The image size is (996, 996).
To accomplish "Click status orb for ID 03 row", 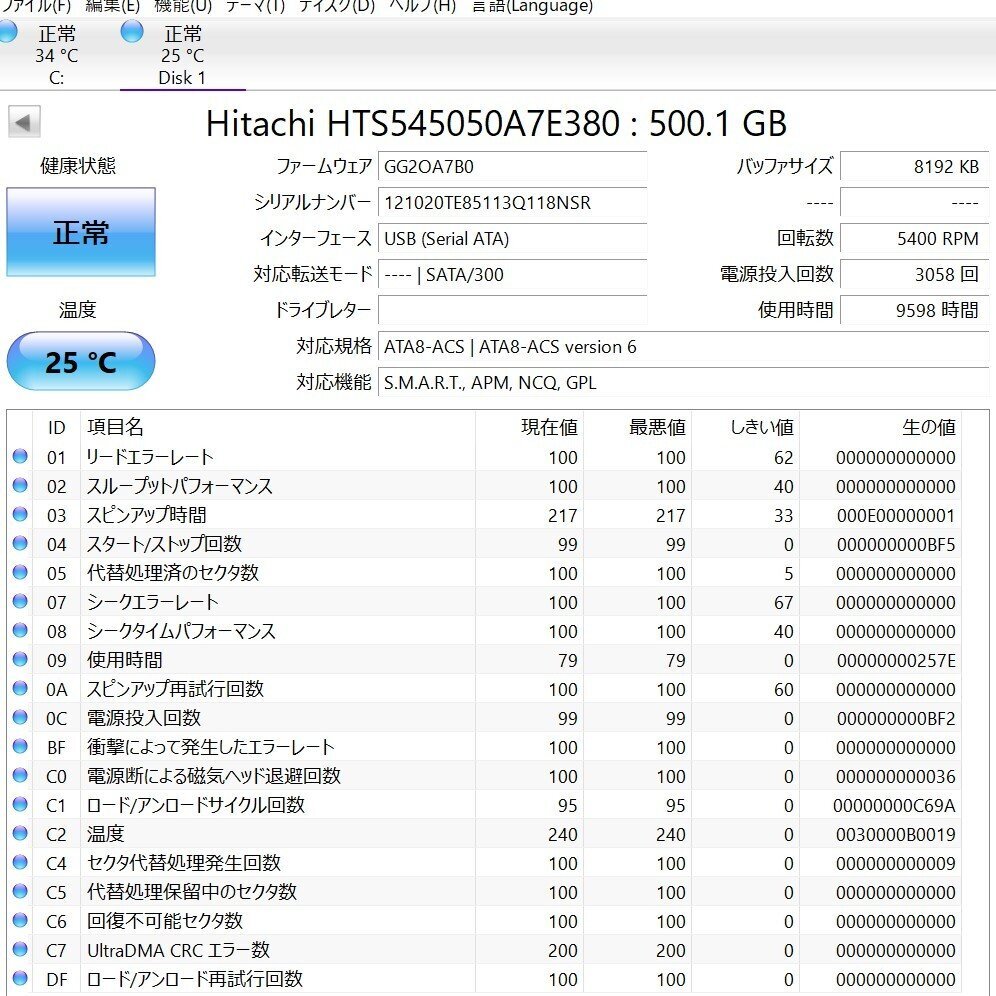I will point(20,514).
